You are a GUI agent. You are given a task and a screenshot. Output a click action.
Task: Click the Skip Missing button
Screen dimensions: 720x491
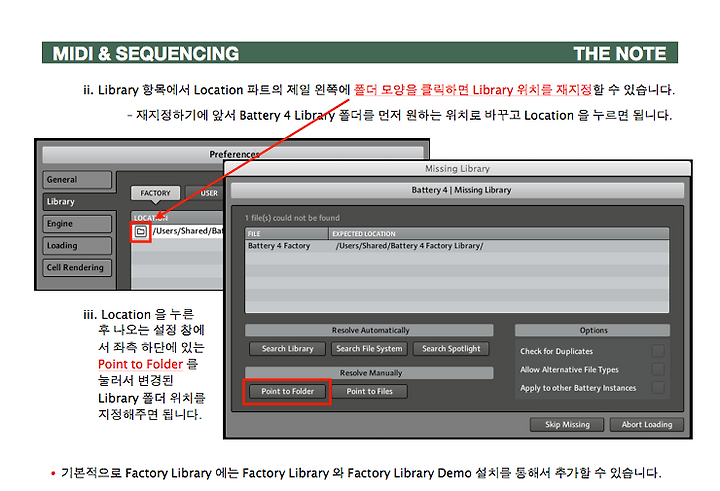click(567, 424)
